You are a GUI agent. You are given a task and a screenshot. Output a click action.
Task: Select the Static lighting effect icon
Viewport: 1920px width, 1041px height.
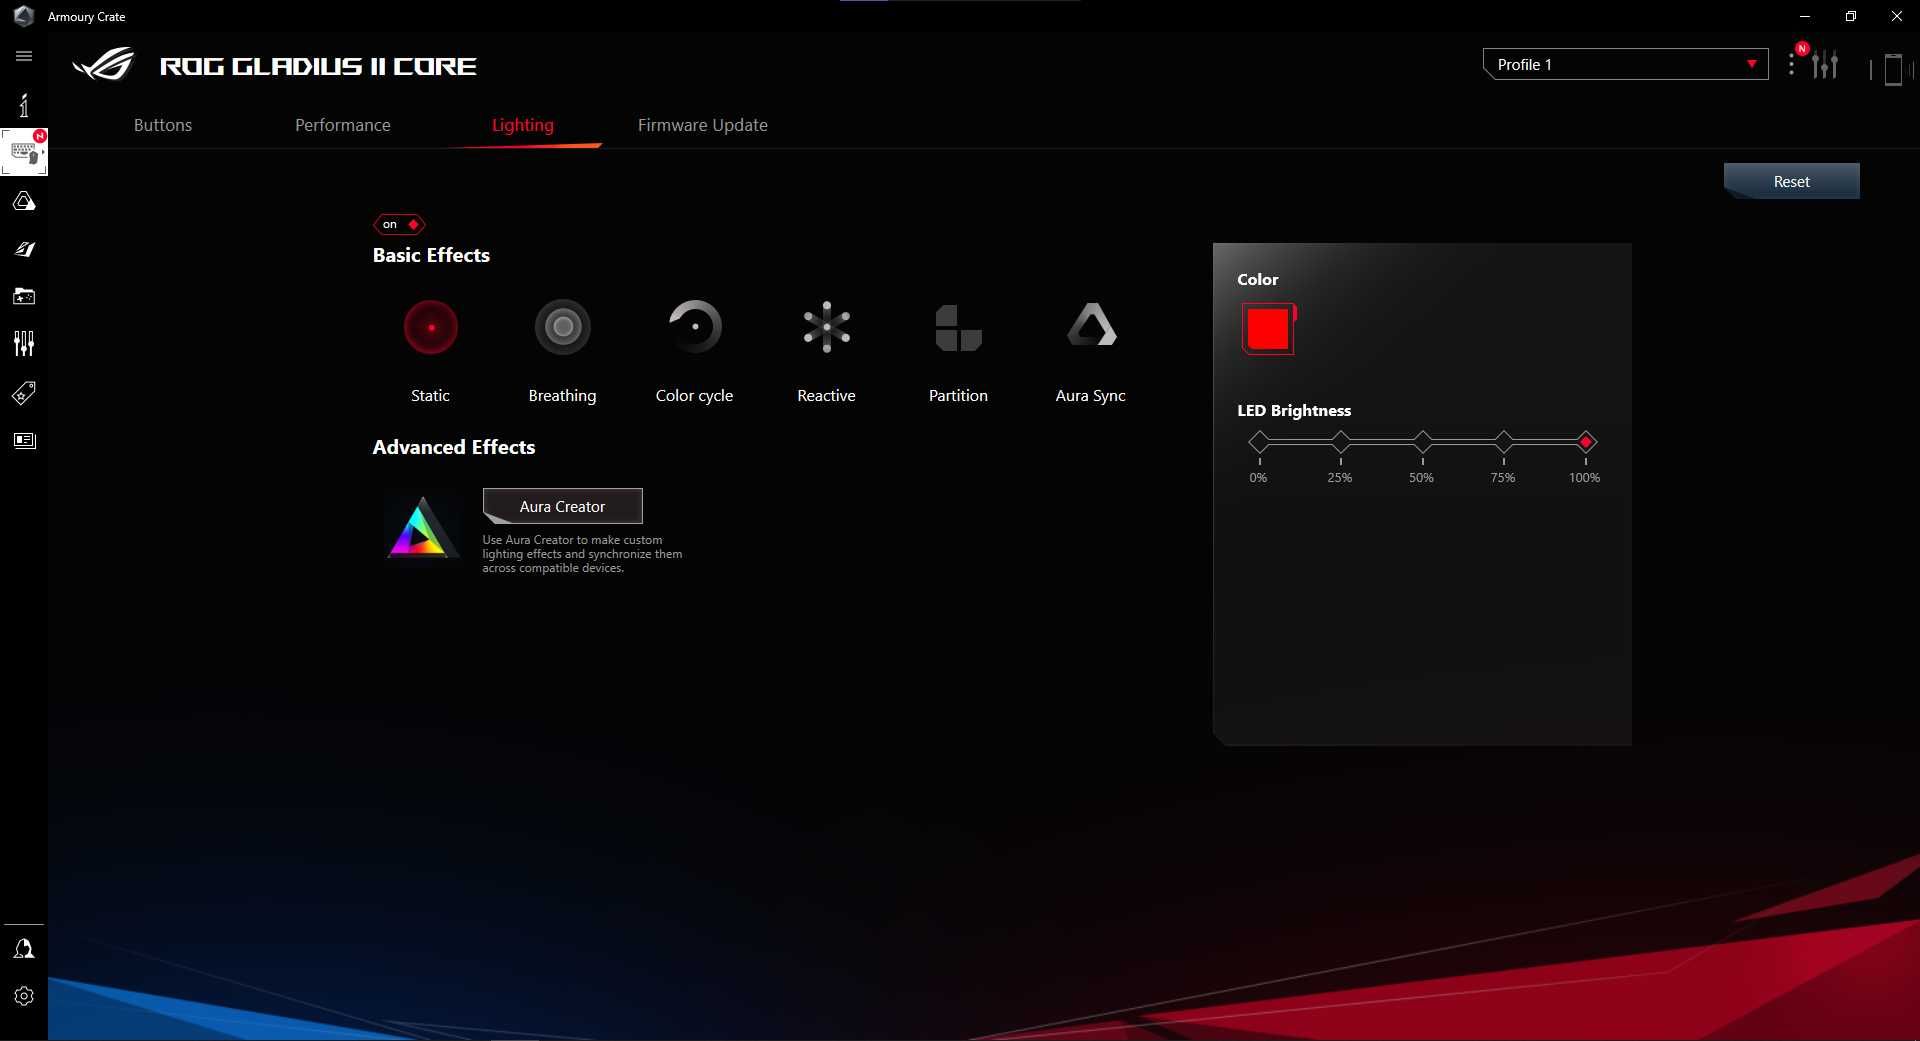(431, 327)
